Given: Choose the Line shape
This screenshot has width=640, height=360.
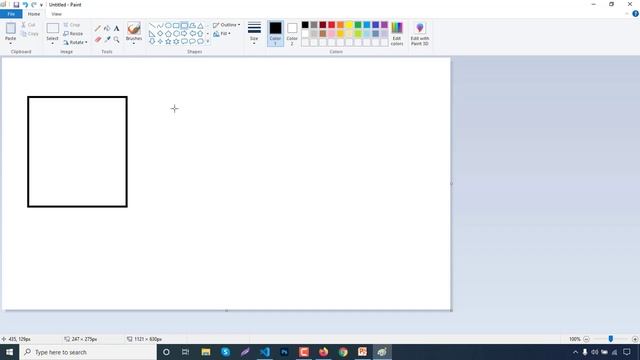Looking at the screenshot, I should click(152, 25).
